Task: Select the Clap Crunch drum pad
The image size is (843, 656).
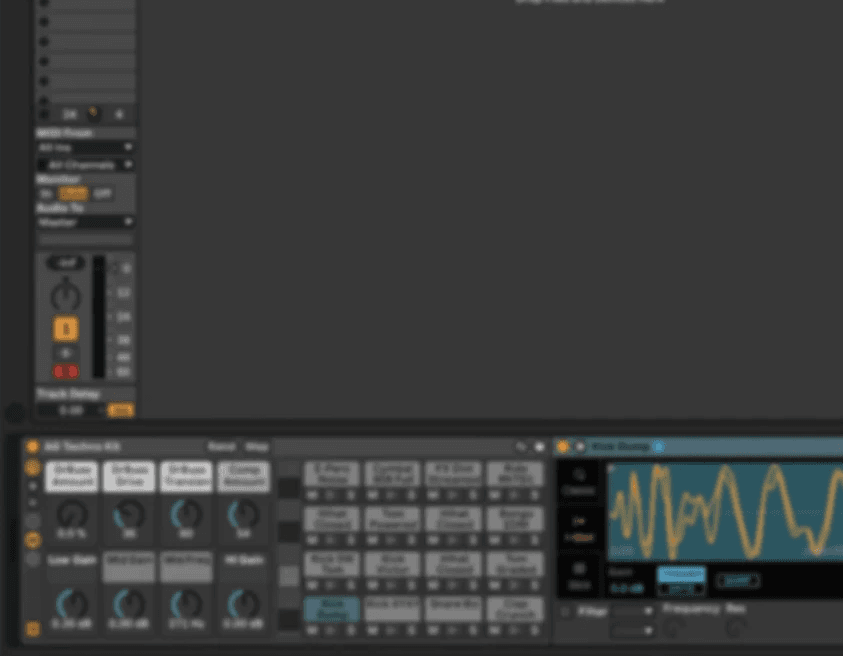Action: point(515,609)
